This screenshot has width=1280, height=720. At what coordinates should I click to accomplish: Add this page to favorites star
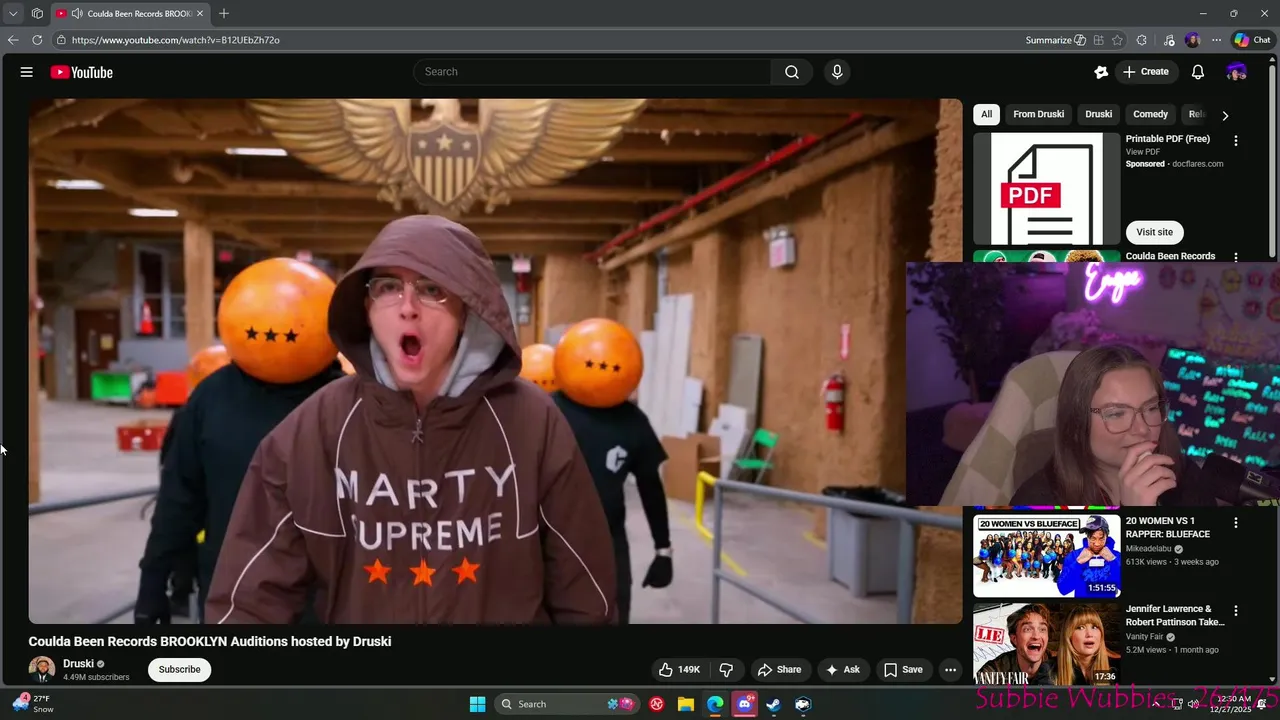(x=1116, y=40)
